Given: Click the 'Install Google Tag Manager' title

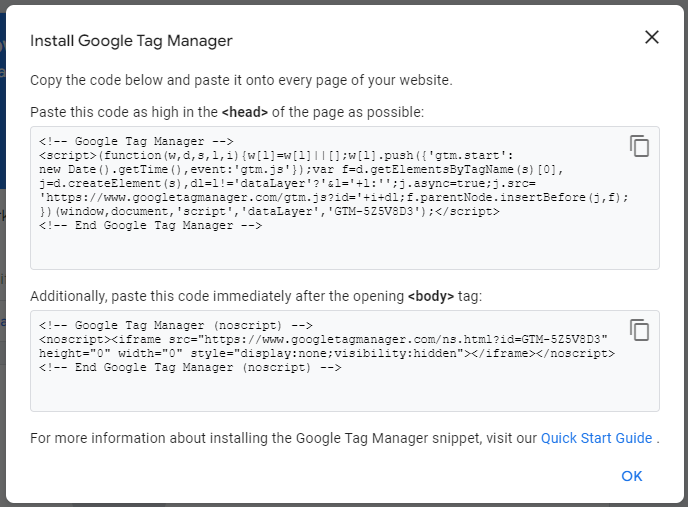Looking at the screenshot, I should pos(131,41).
